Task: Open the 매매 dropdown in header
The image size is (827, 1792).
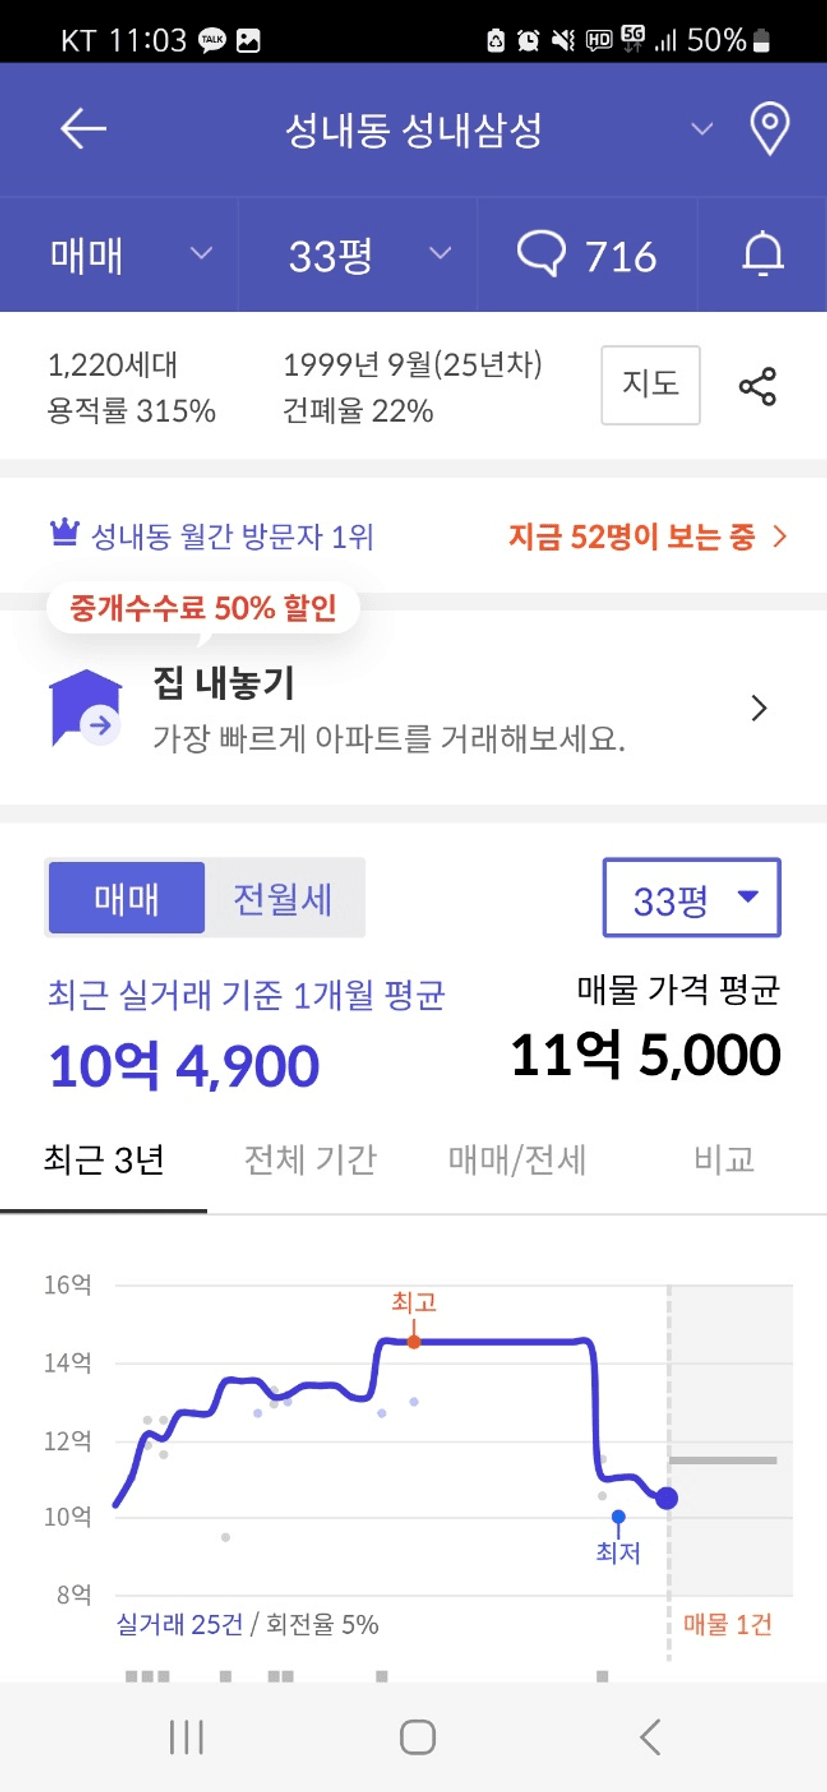Action: (130, 256)
